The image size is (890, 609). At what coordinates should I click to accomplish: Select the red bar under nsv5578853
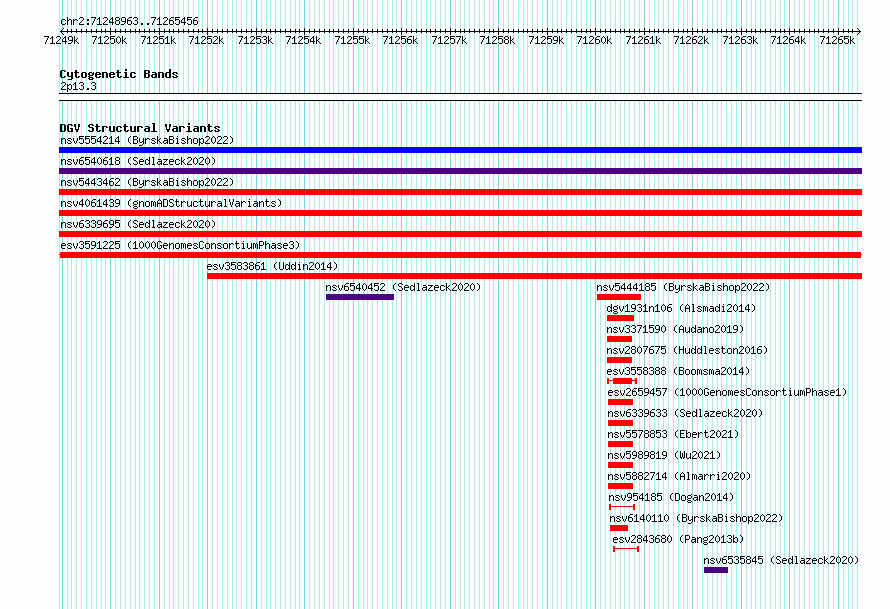[620, 444]
